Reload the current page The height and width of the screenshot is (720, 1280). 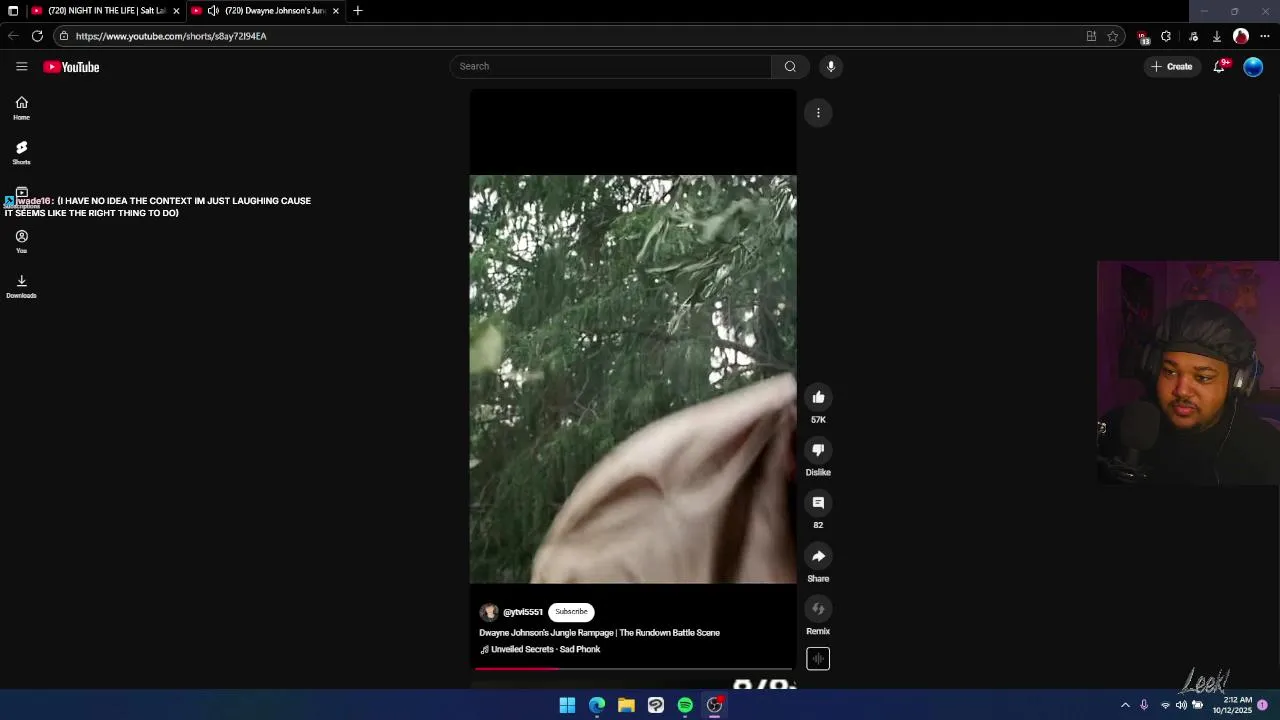(x=37, y=36)
